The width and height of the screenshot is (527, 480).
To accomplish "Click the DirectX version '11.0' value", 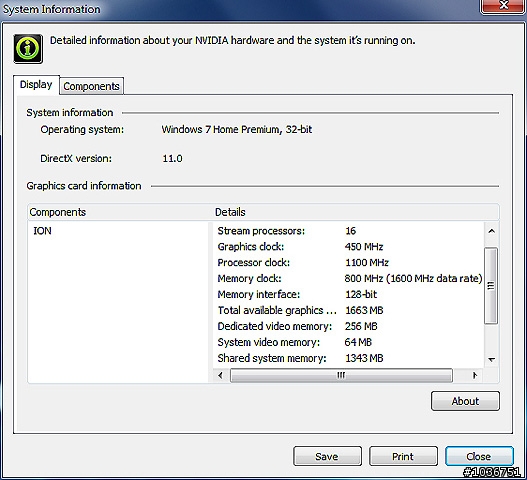I will 172,158.
